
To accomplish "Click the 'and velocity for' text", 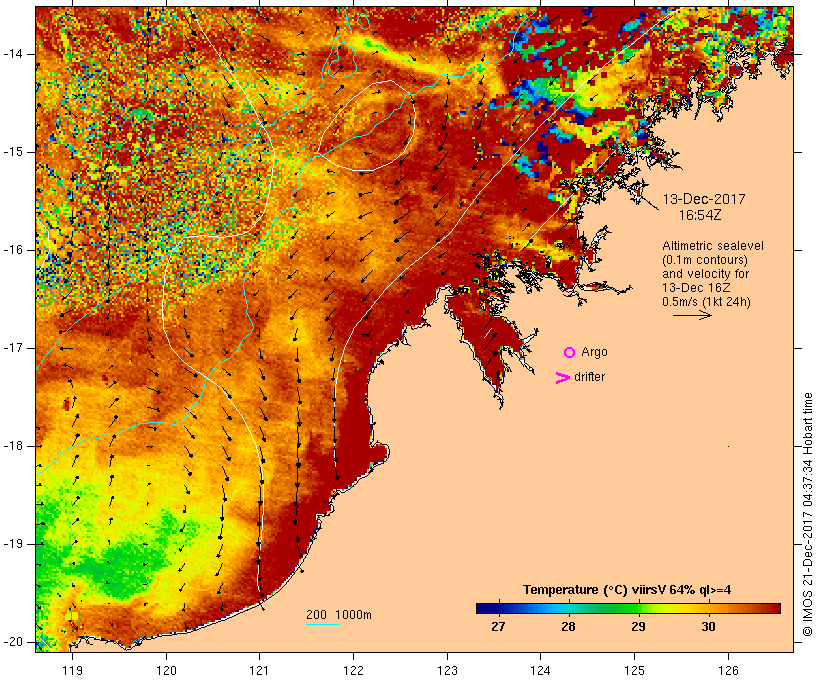I will 705,274.
